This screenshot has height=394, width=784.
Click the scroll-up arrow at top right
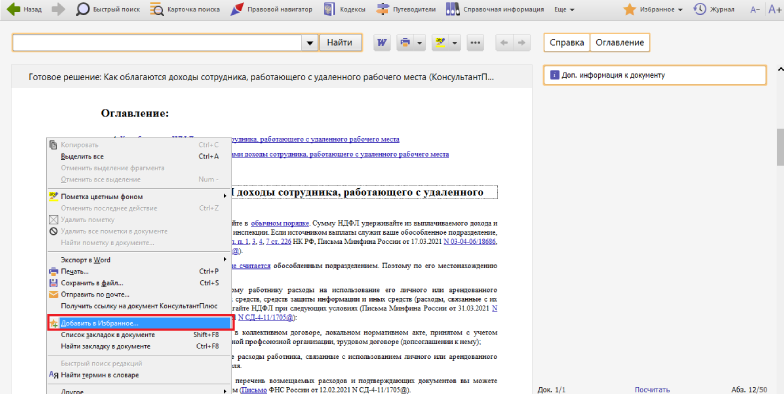pyautogui.click(x=780, y=70)
